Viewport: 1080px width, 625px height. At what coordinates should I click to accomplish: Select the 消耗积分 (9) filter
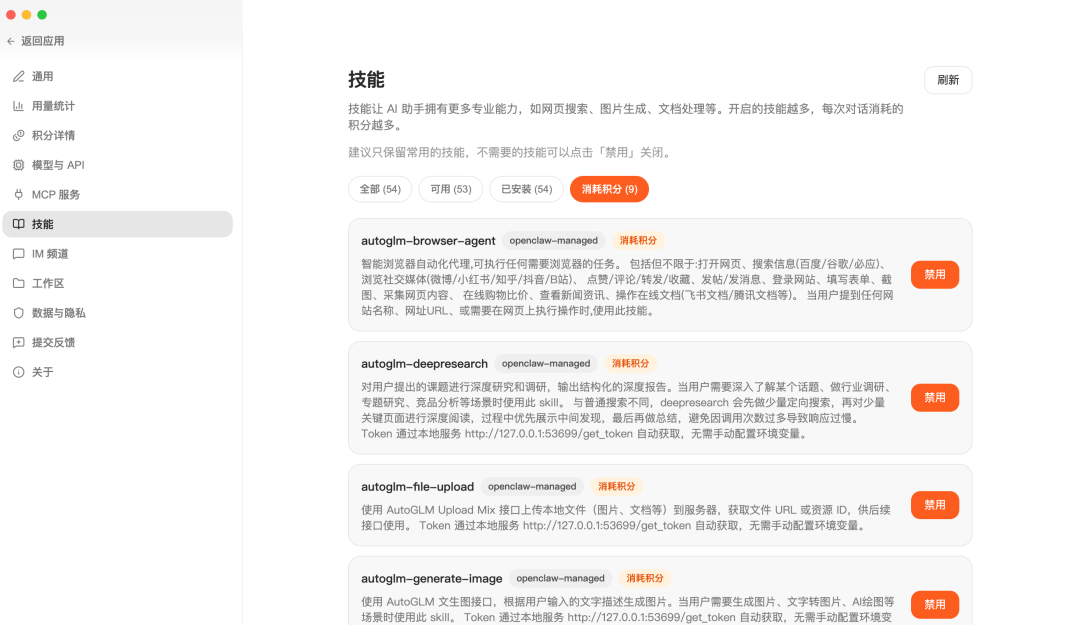point(610,189)
